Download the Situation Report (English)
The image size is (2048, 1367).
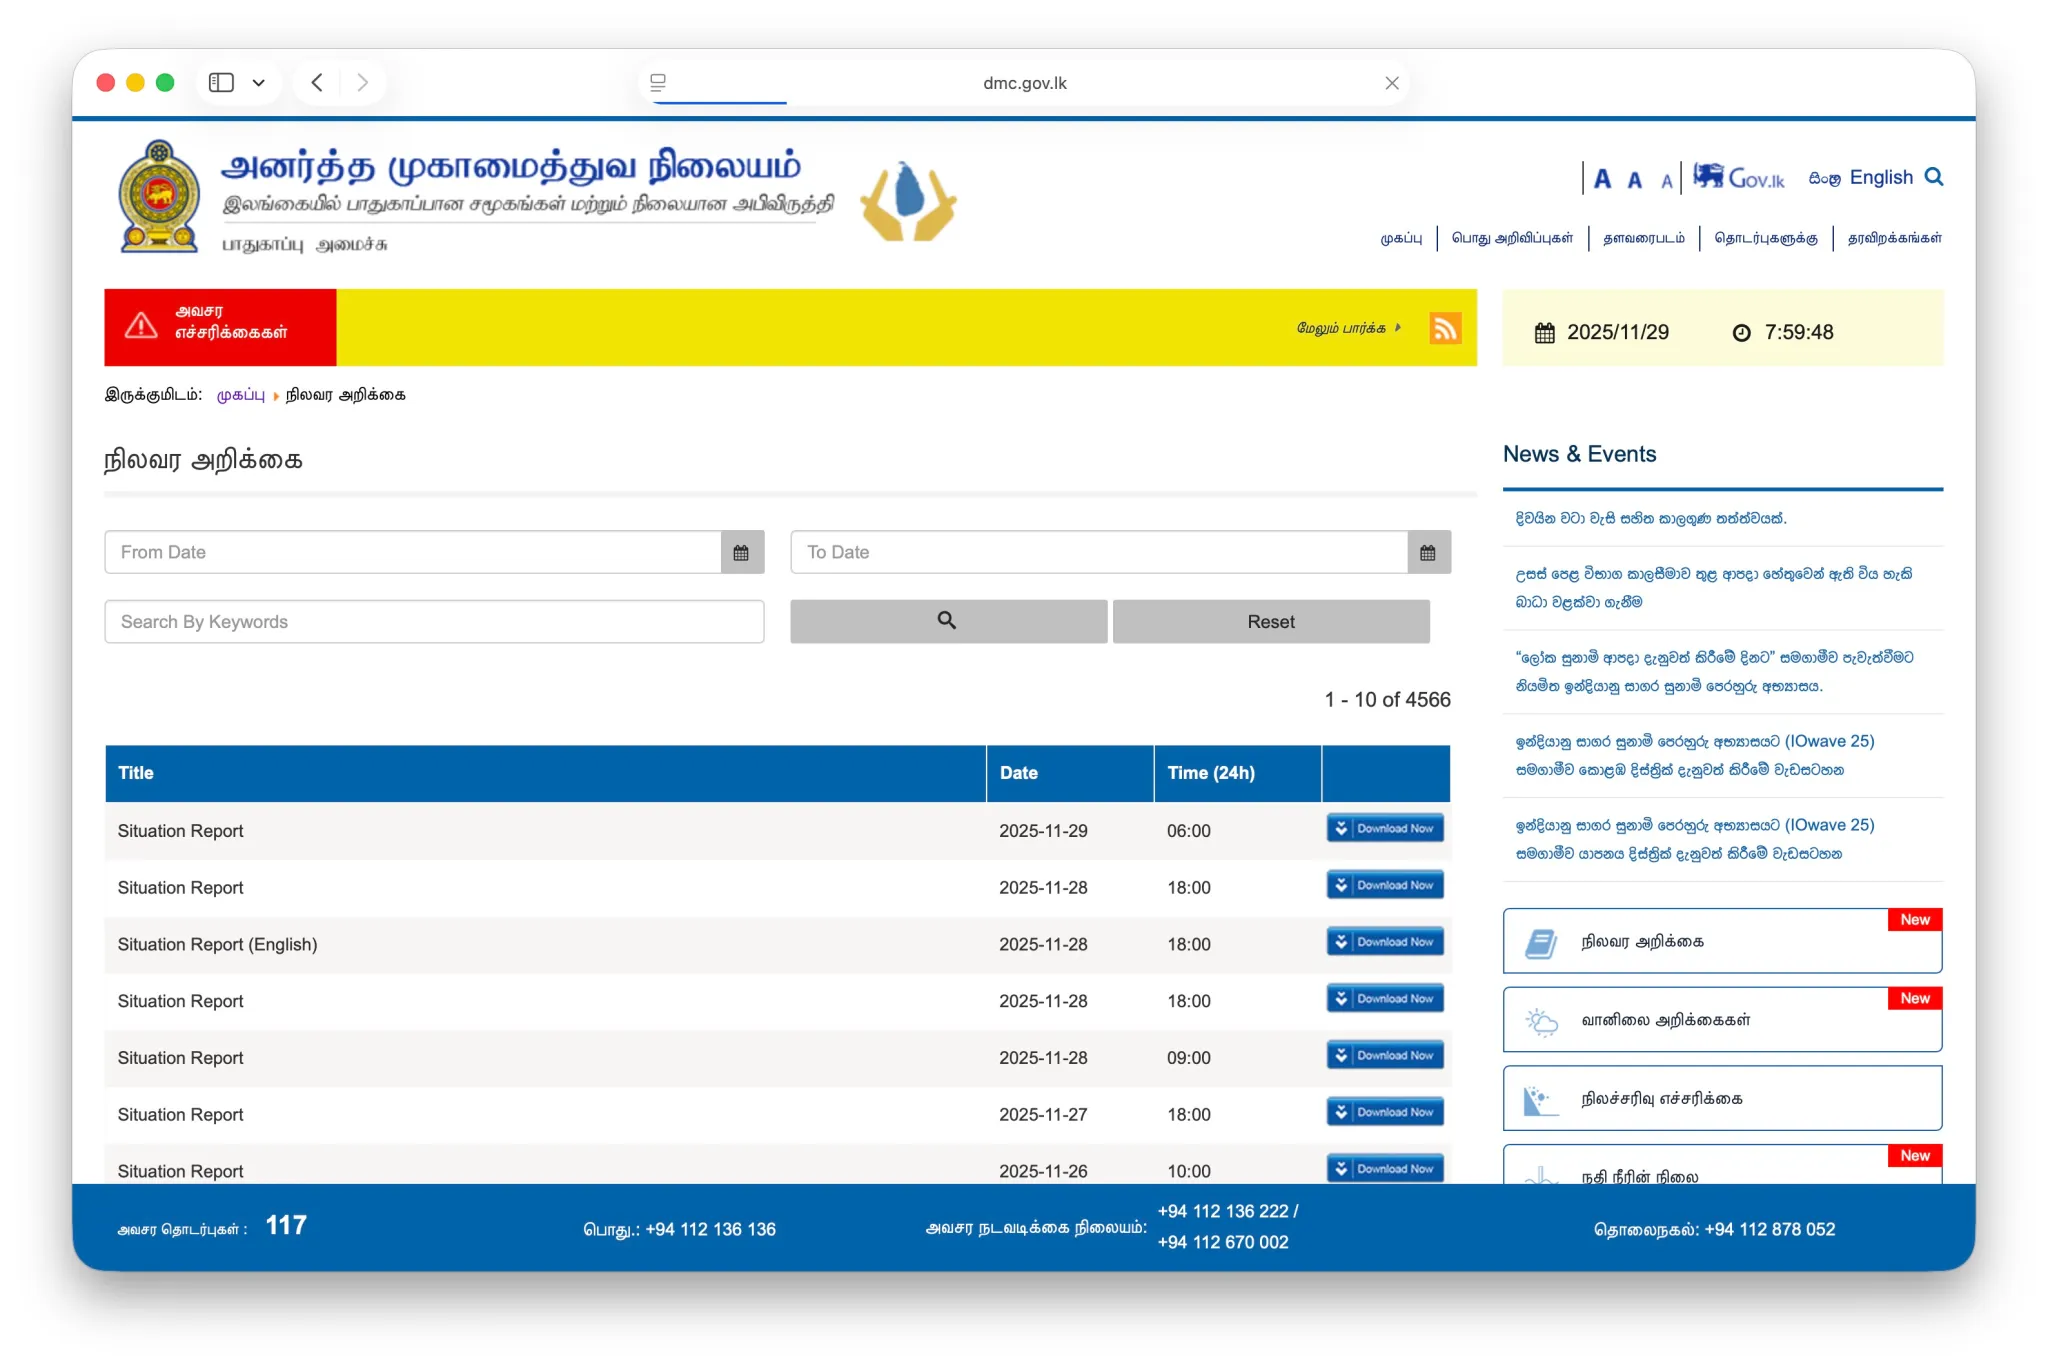pos(1385,942)
